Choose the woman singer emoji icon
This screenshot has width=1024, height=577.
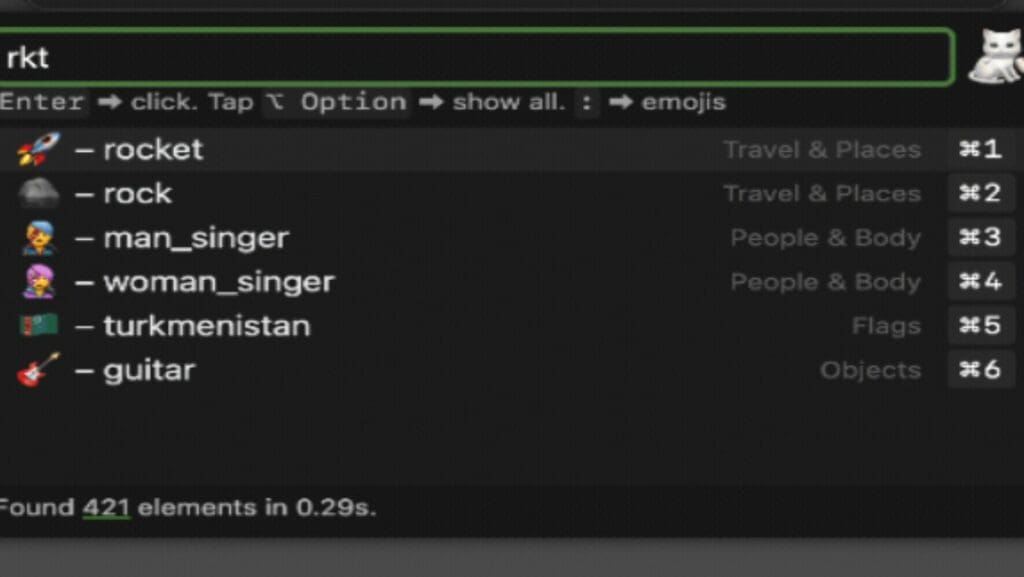[x=39, y=282]
